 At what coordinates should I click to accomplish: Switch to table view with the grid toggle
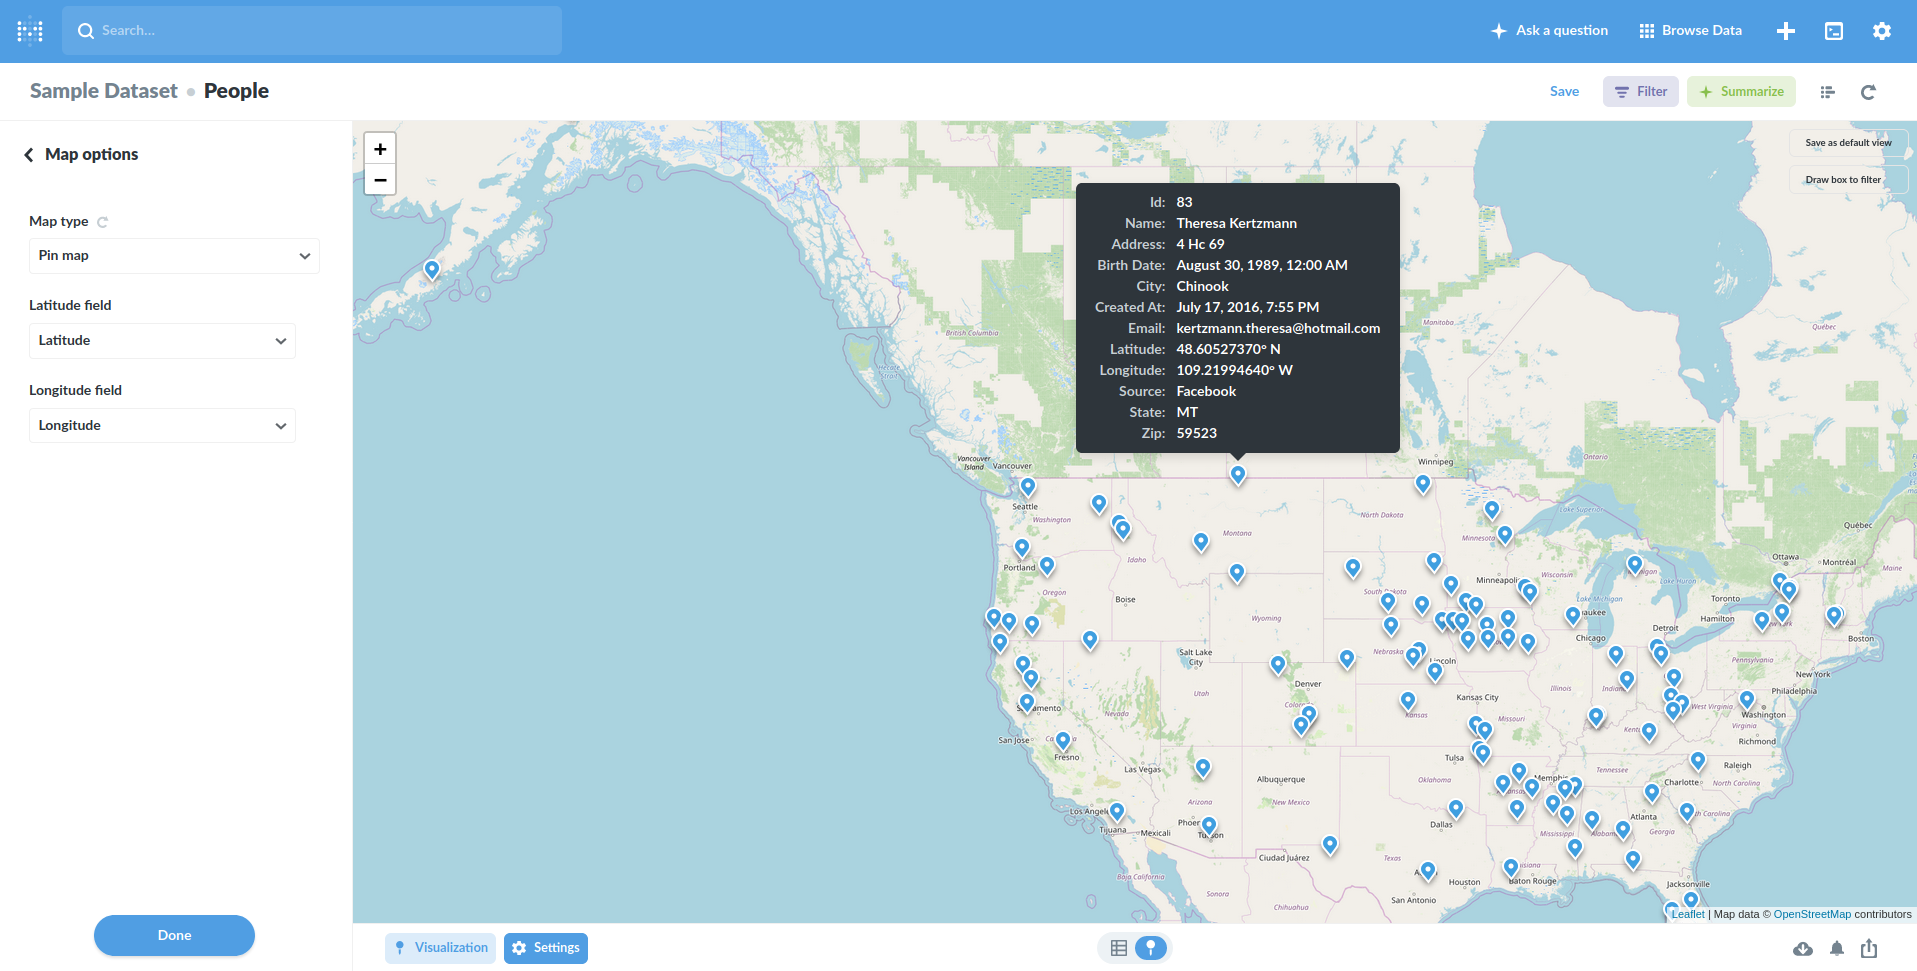click(x=1118, y=947)
